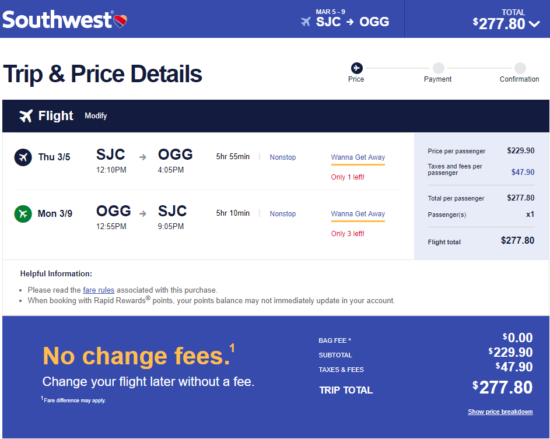550x439 pixels.
Task: Click the green returning flight icon
Action: click(x=23, y=214)
